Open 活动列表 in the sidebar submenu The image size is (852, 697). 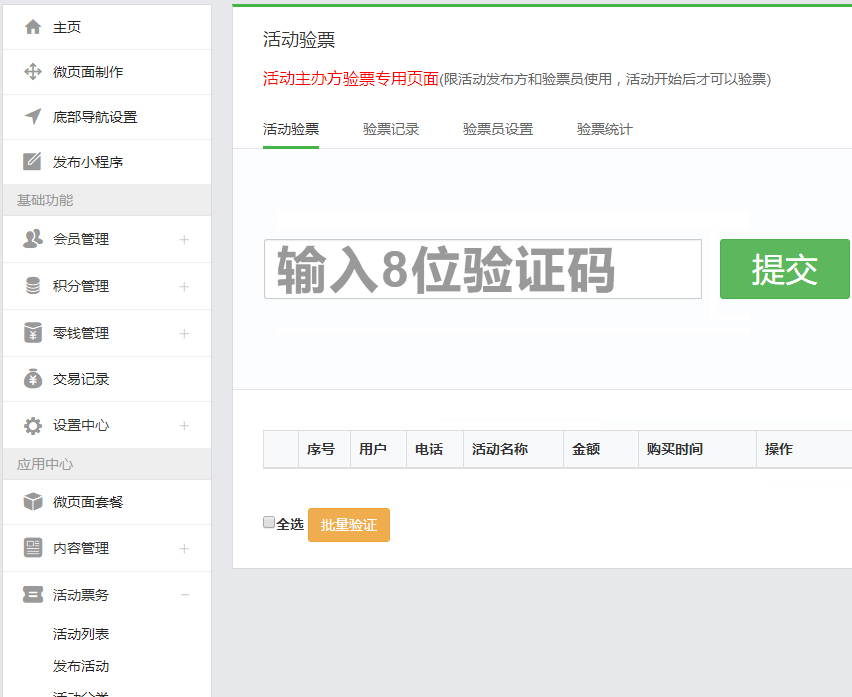click(81, 634)
